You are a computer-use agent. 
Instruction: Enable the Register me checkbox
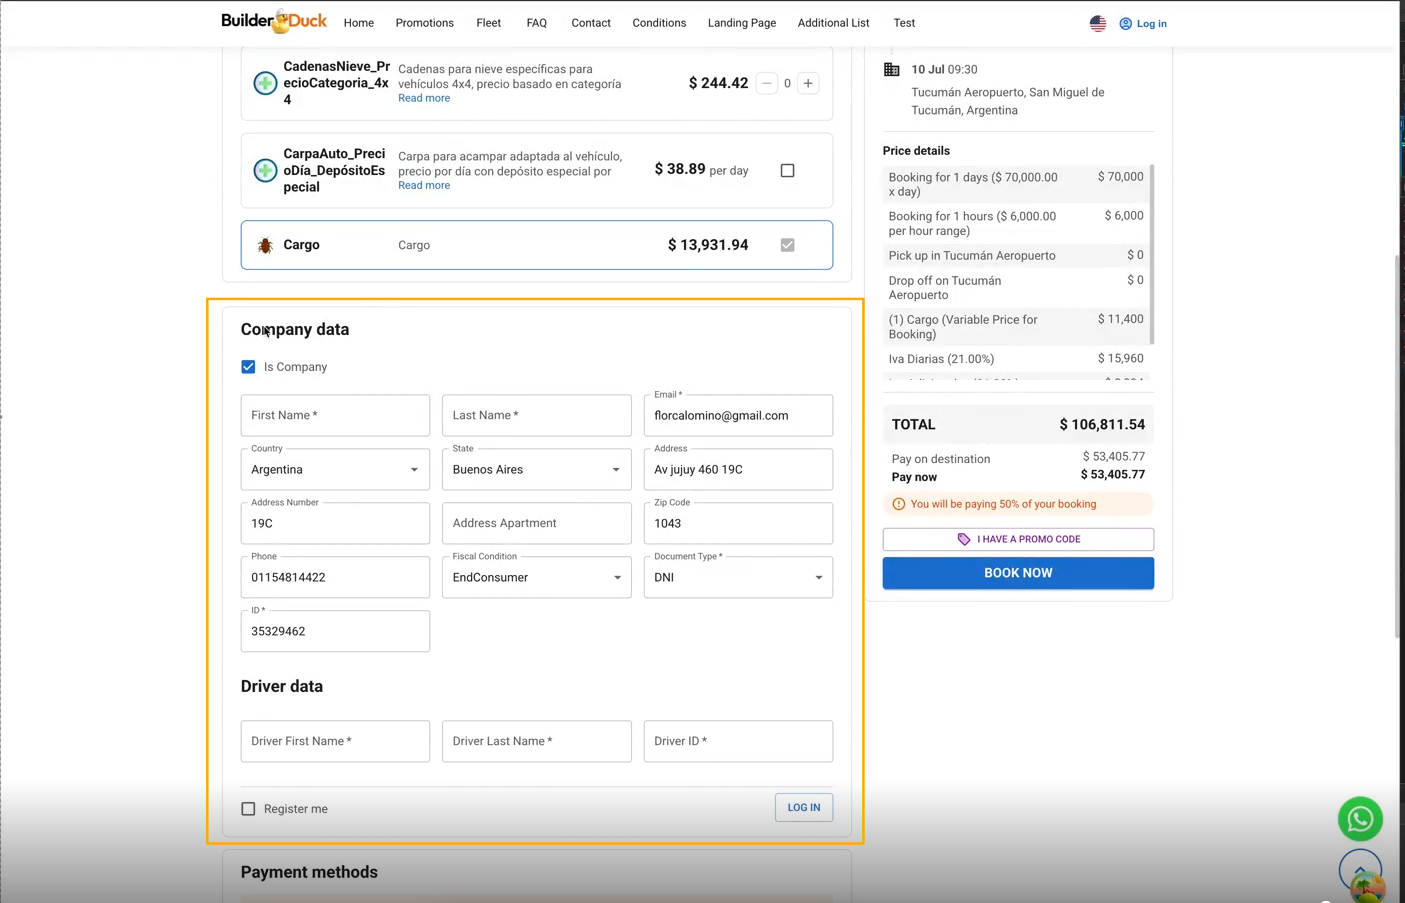point(248,809)
